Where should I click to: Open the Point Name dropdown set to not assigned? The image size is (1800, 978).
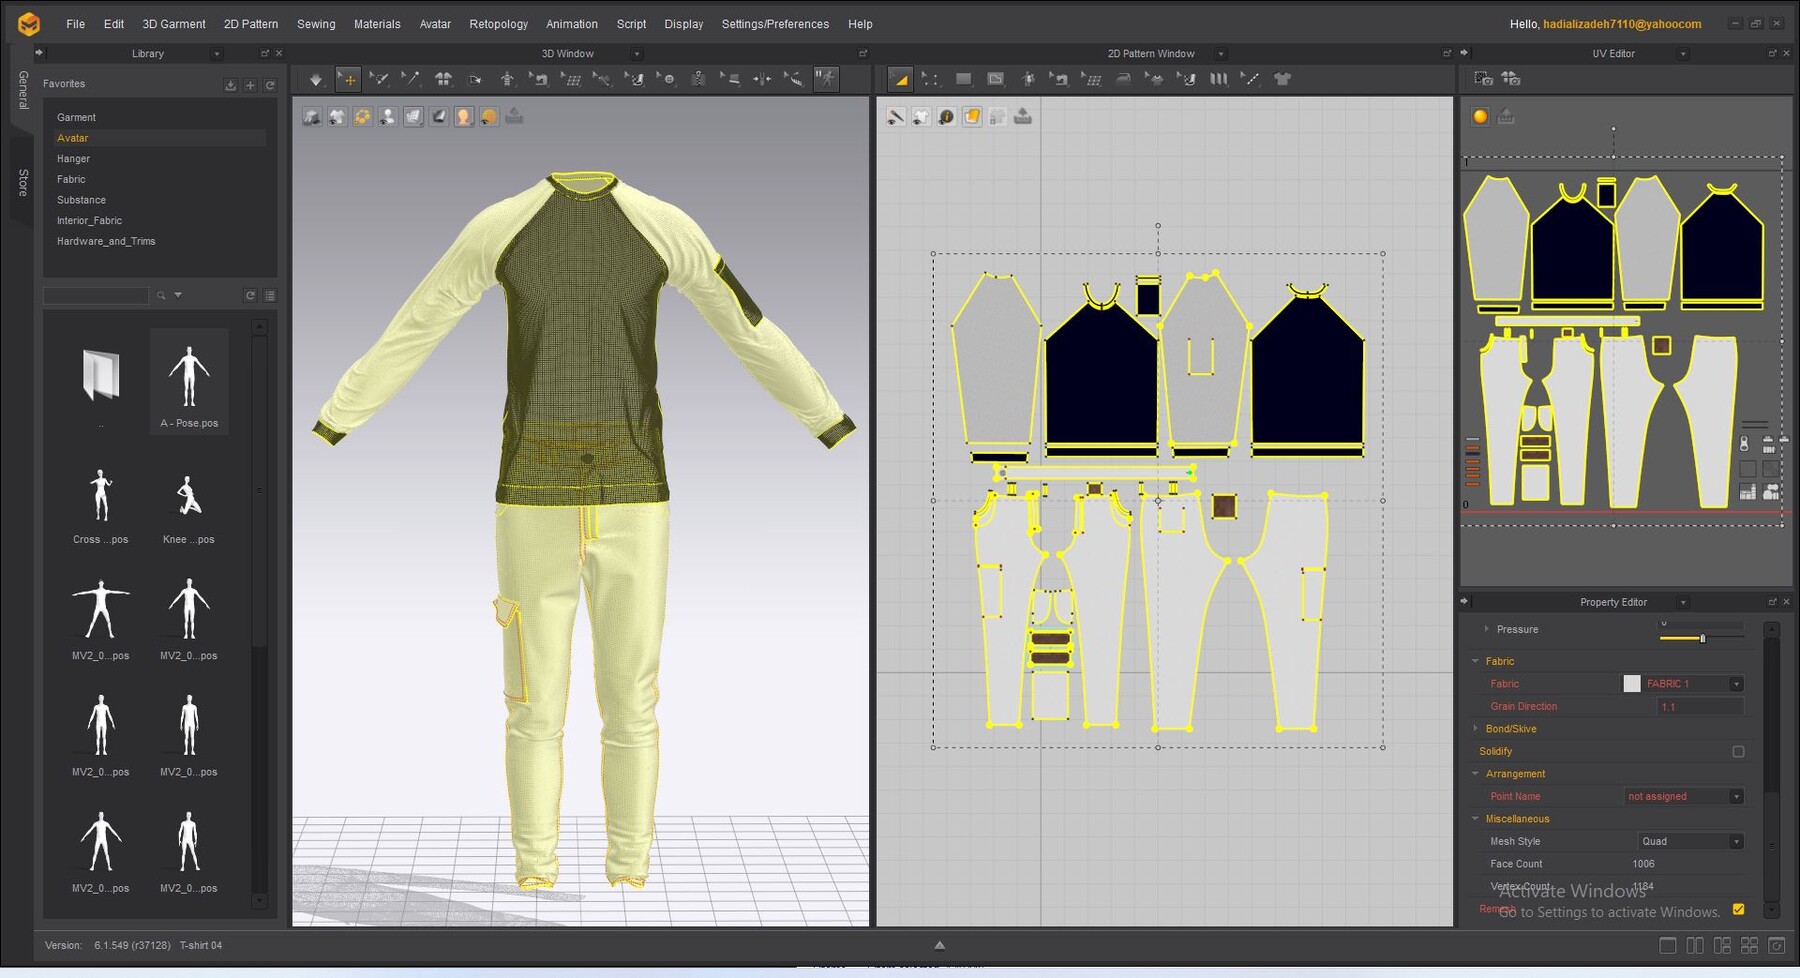(1684, 796)
